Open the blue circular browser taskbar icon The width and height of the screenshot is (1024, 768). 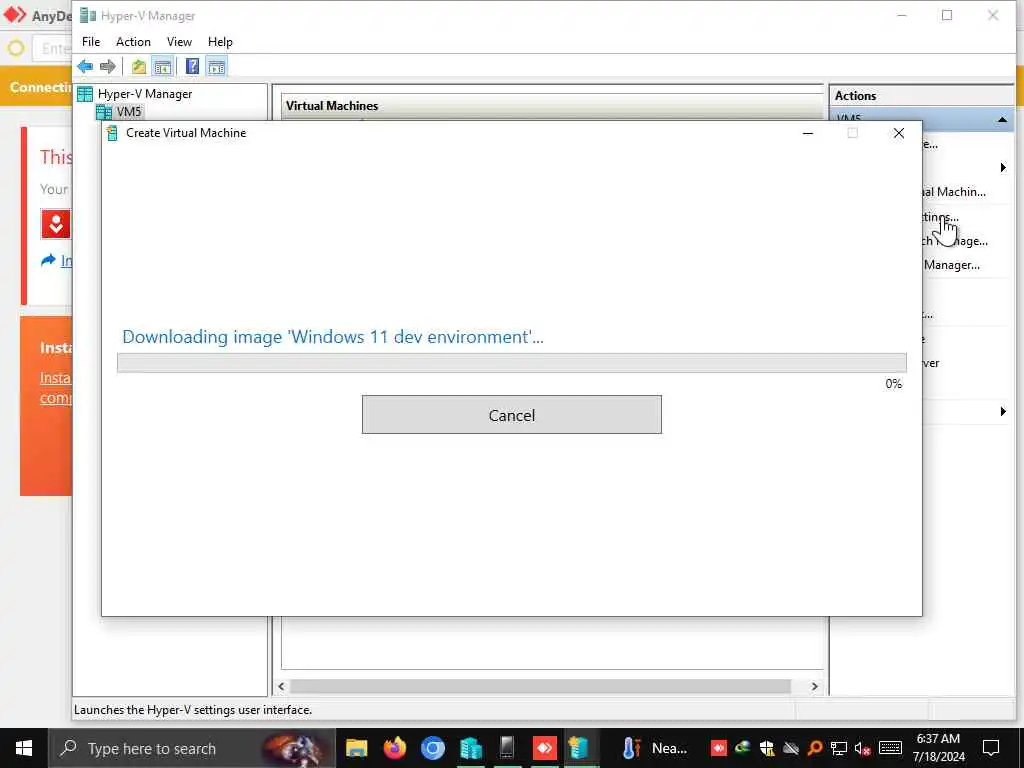pyautogui.click(x=432, y=748)
